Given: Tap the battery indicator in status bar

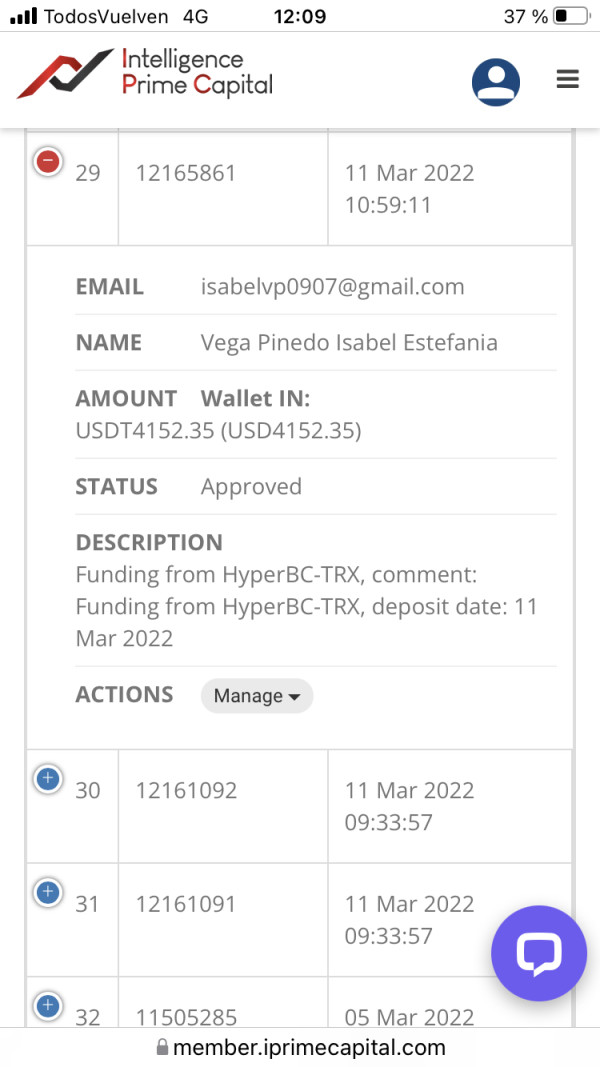Looking at the screenshot, I should pyautogui.click(x=571, y=17).
